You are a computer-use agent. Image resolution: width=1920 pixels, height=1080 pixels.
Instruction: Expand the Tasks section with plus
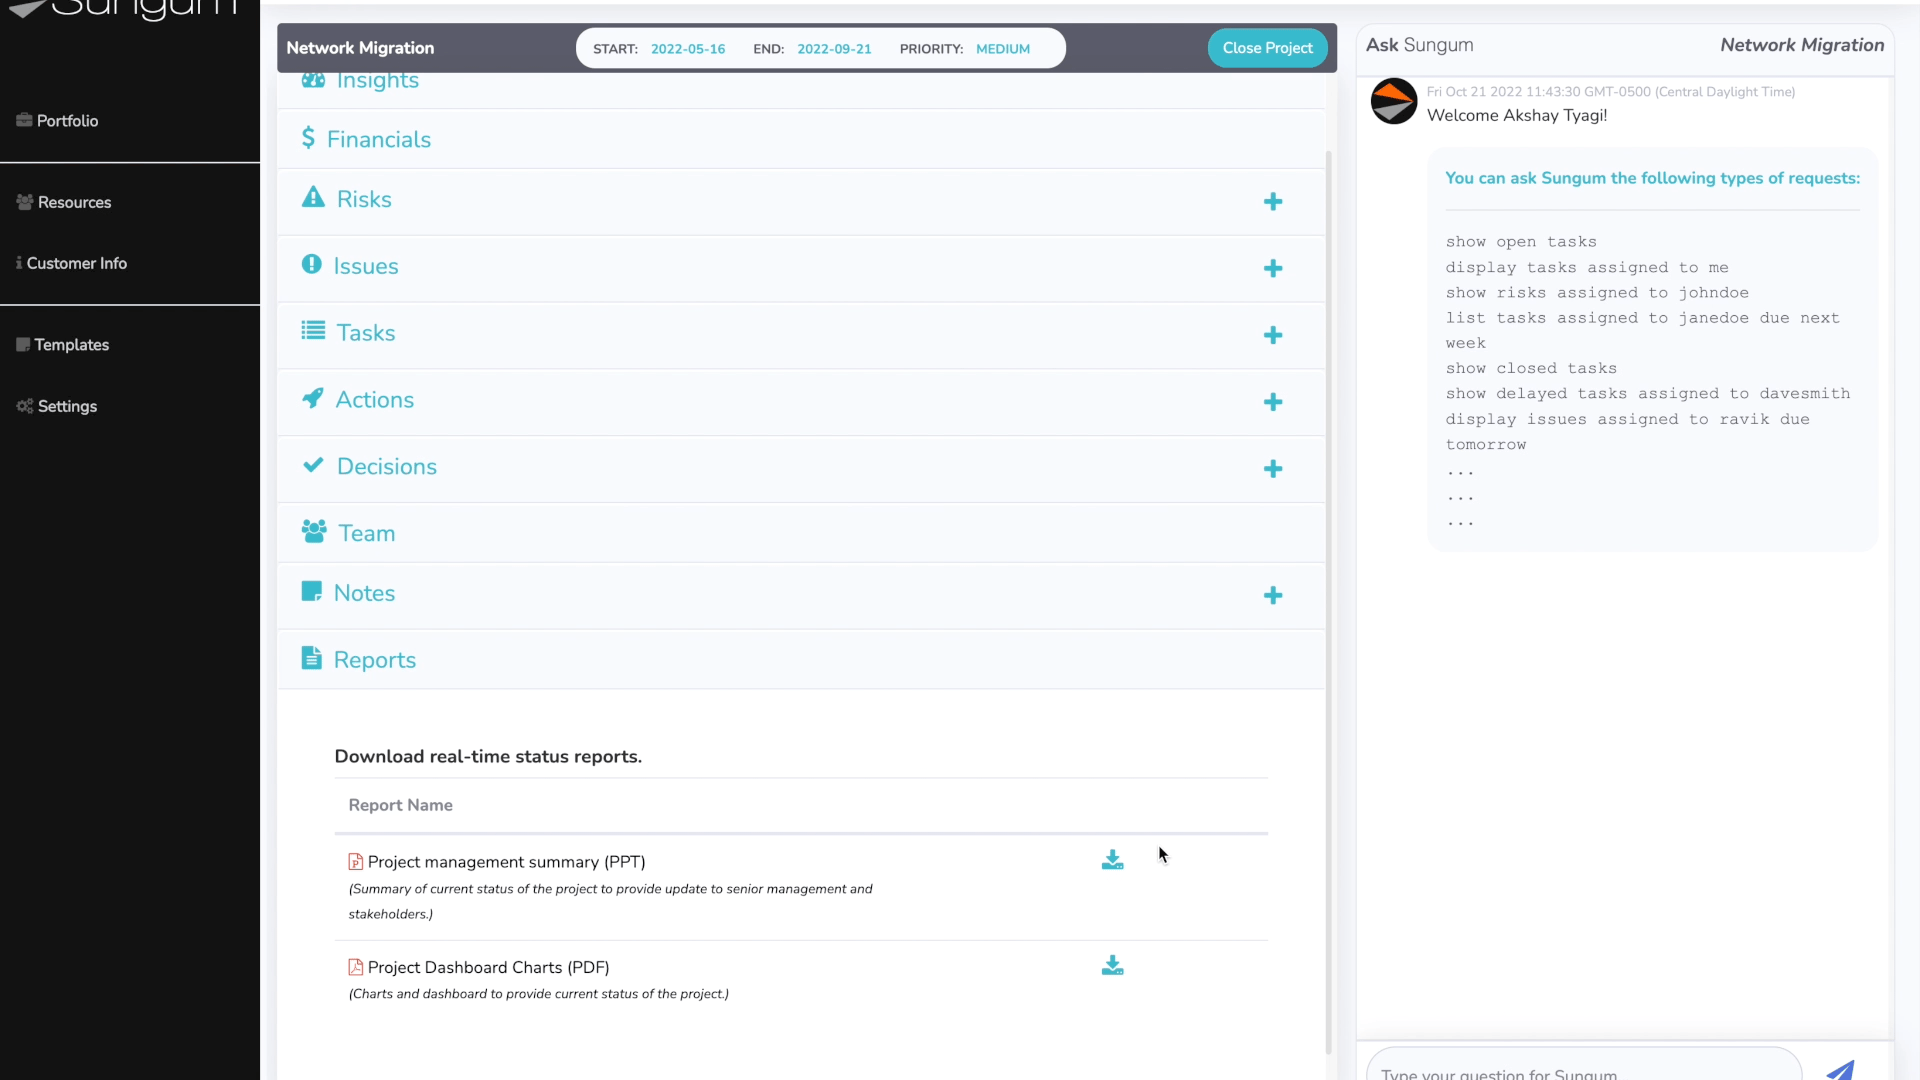click(1272, 335)
